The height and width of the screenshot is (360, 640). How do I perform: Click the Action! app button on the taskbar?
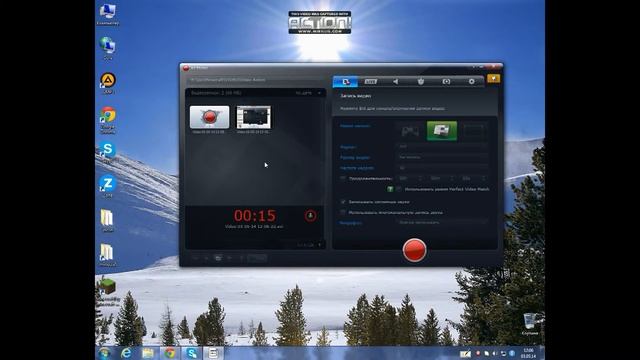click(x=213, y=353)
